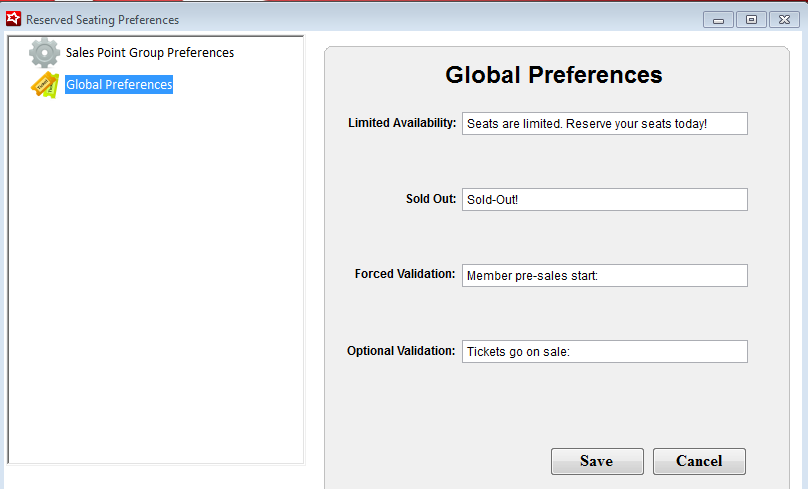Click the Limited Availability text field
808x489 pixels.
tap(604, 123)
